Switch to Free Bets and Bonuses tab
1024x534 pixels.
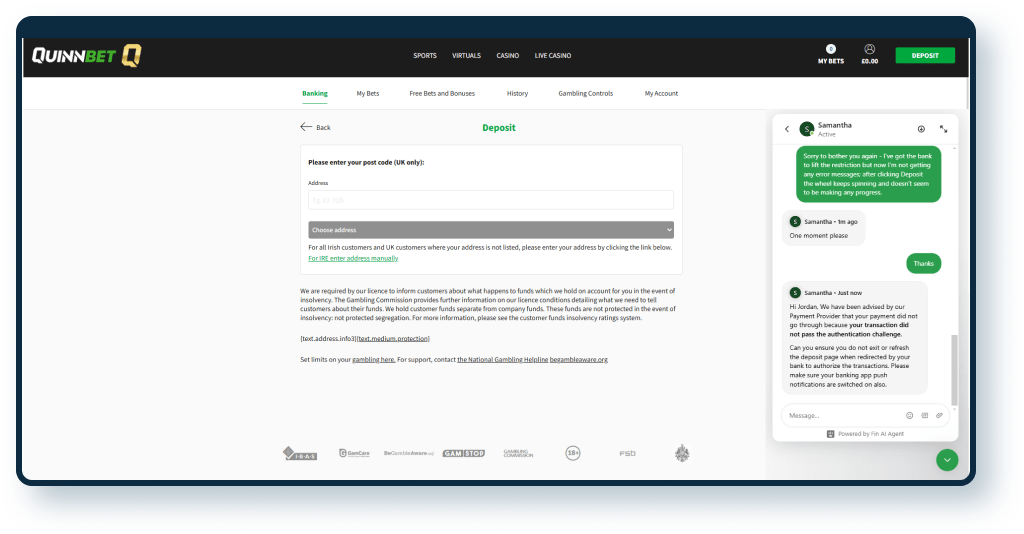click(x=442, y=93)
